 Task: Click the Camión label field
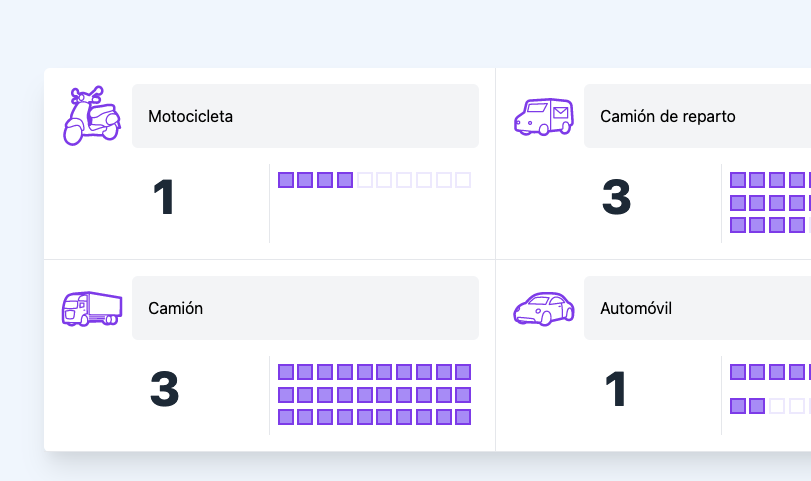[x=305, y=308]
